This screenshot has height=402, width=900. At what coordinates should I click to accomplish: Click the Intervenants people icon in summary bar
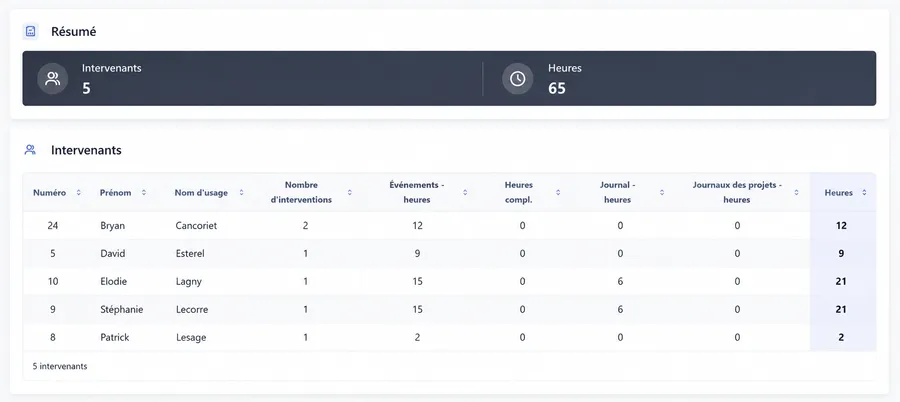pyautogui.click(x=53, y=79)
